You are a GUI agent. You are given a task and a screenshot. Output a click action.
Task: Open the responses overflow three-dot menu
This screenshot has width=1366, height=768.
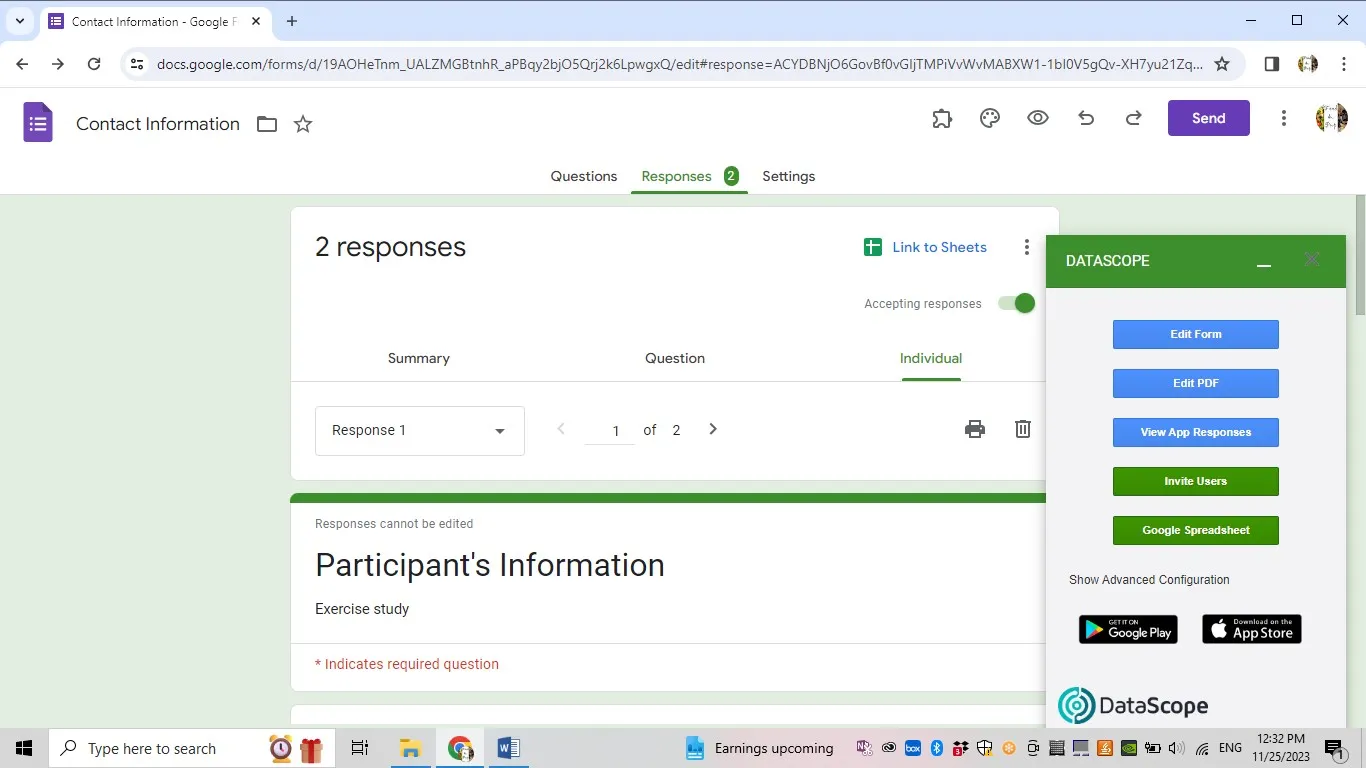[1026, 246]
